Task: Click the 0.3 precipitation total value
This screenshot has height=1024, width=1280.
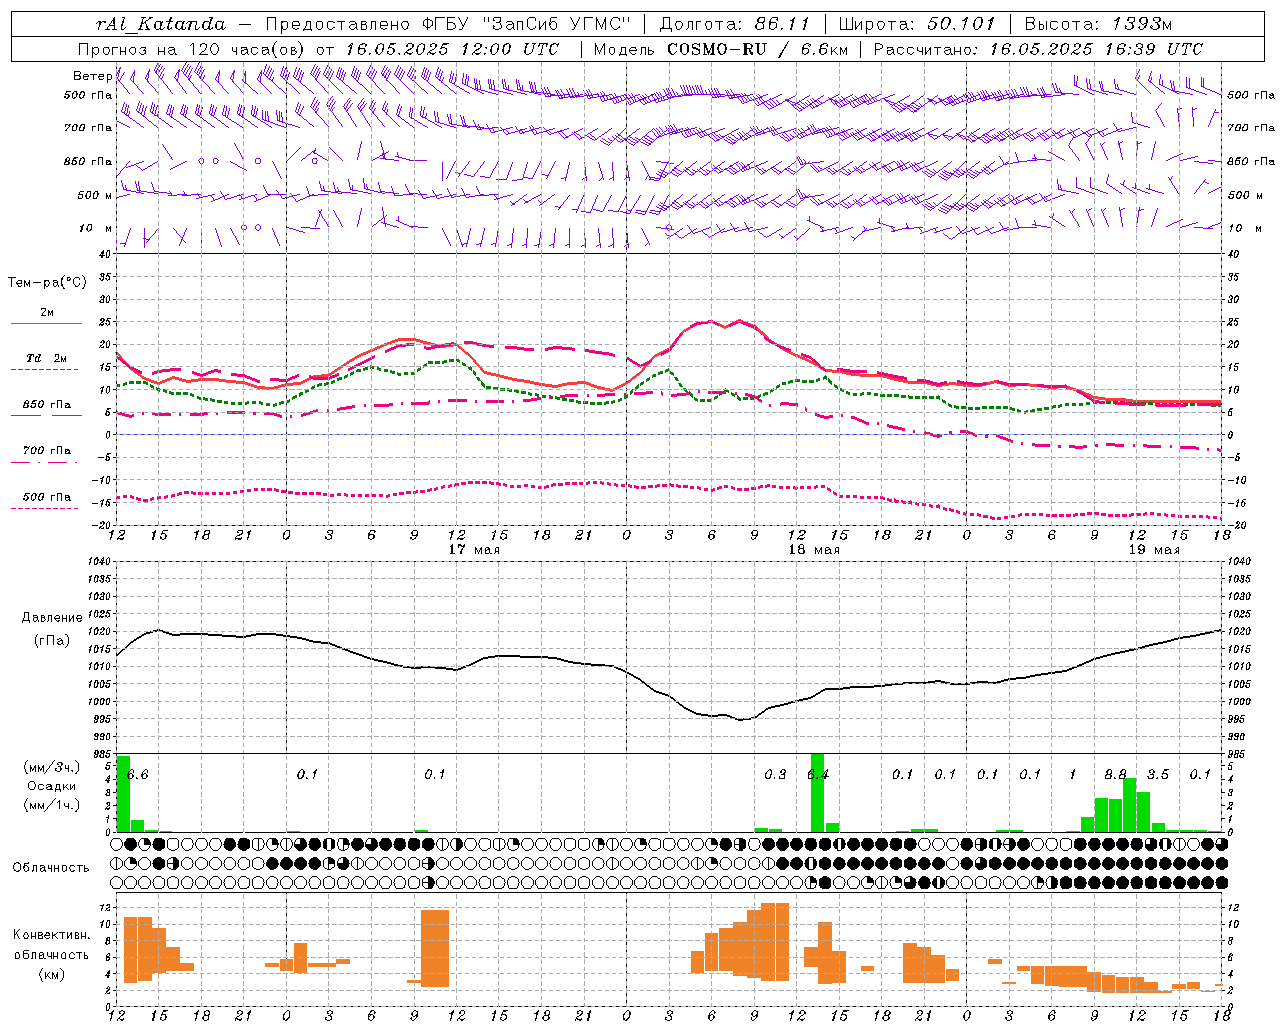Action: 775,774
